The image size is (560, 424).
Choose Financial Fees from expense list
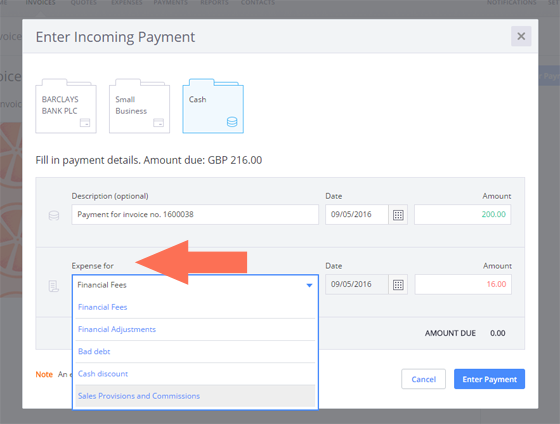click(195, 307)
